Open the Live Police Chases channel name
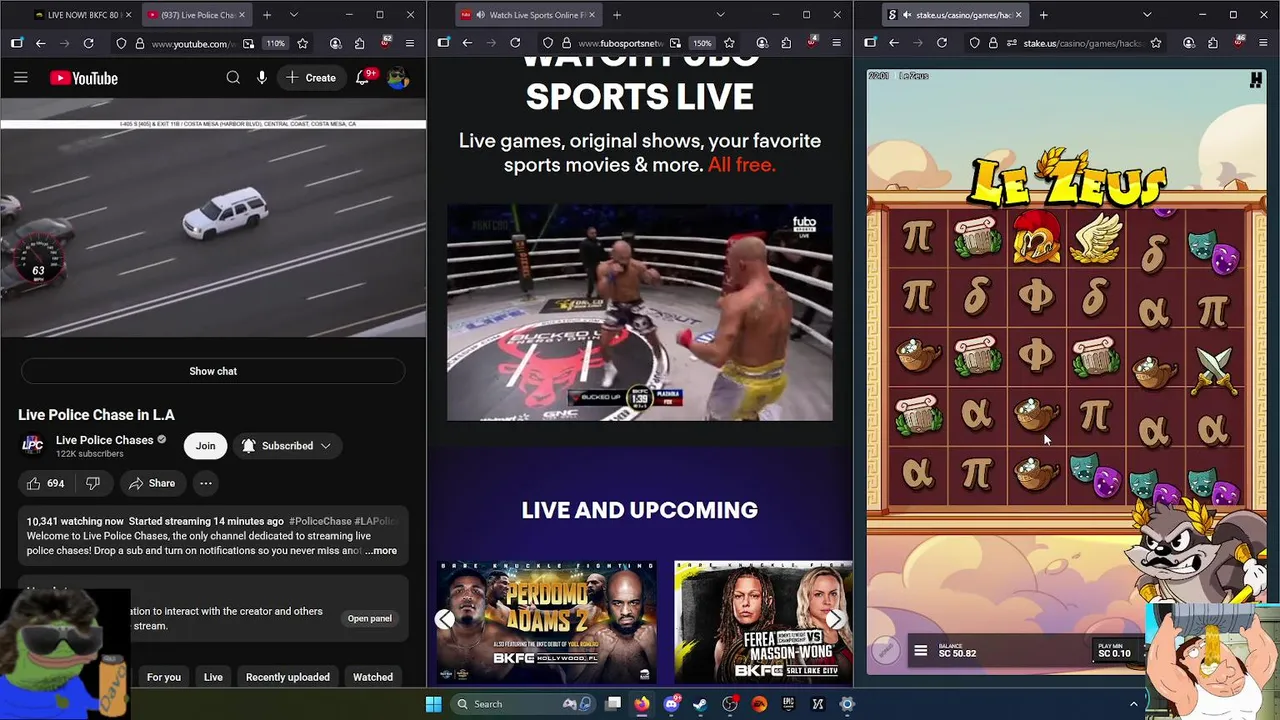This screenshot has height=720, width=1280. tap(105, 440)
